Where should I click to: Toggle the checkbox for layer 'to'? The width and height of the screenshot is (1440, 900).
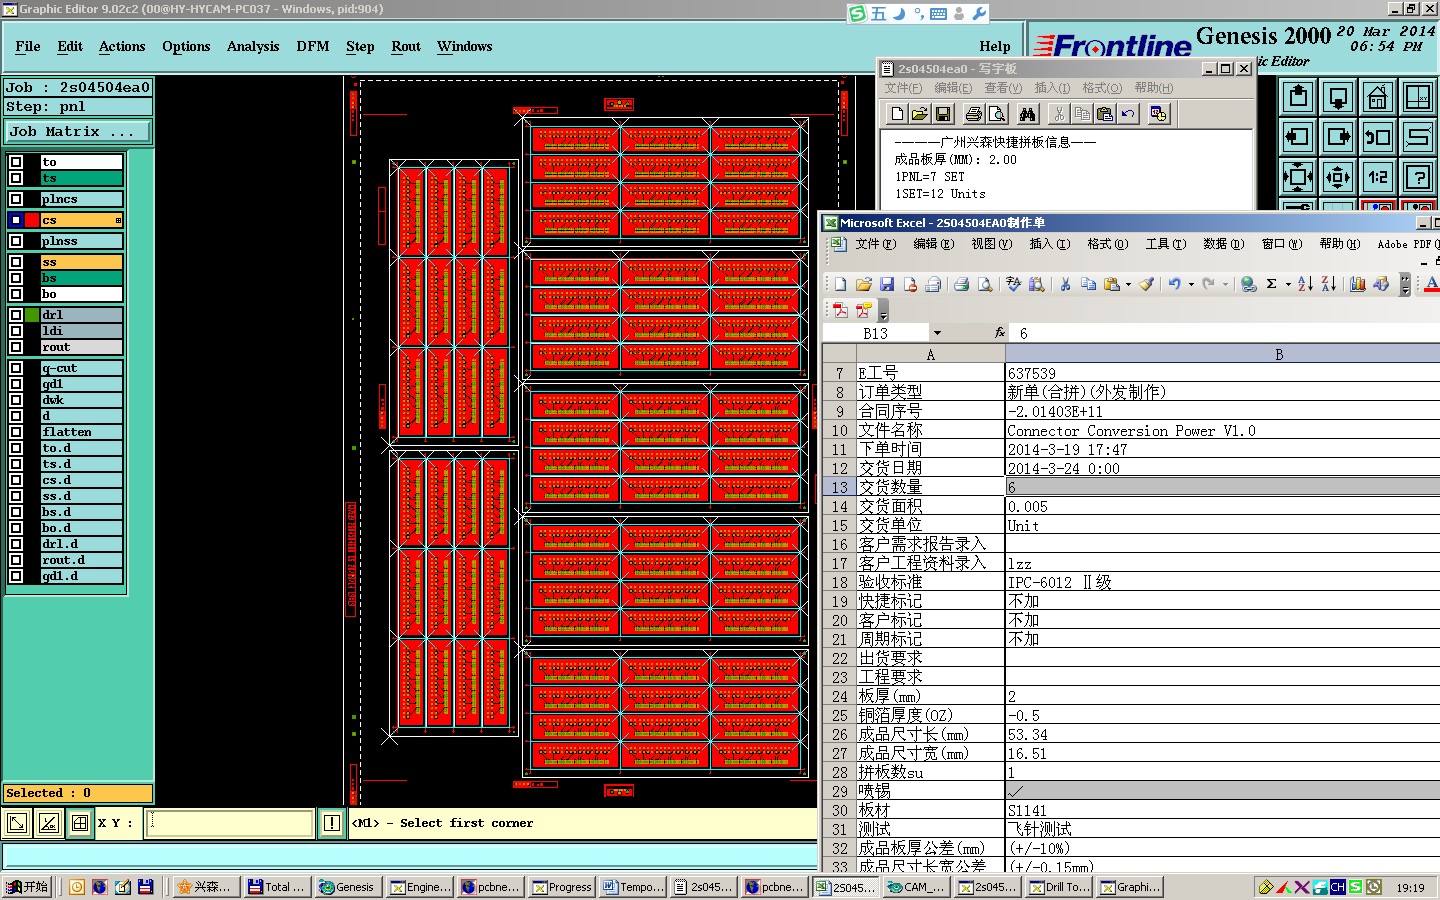coord(16,162)
